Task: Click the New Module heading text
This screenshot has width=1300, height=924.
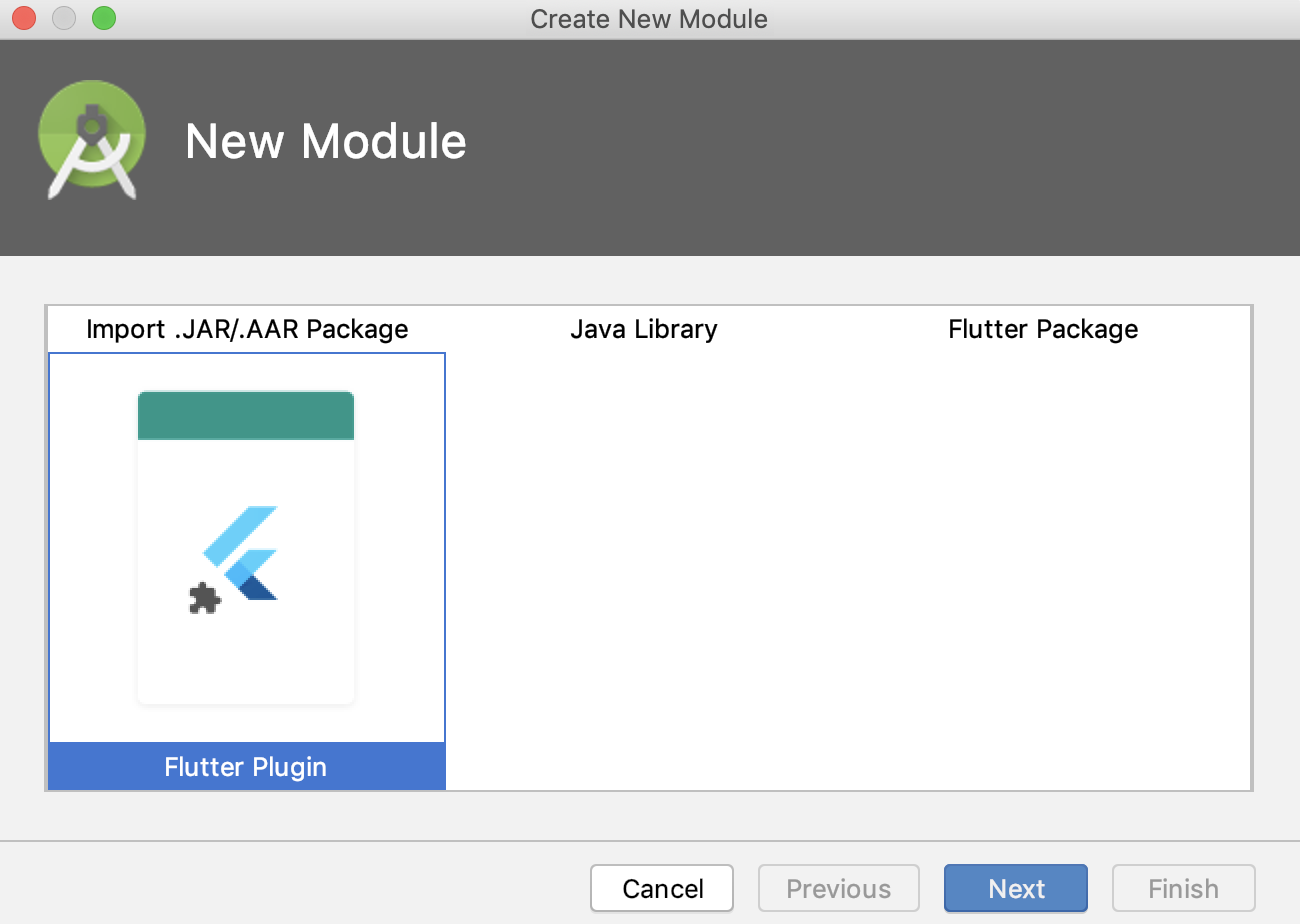Action: click(326, 141)
